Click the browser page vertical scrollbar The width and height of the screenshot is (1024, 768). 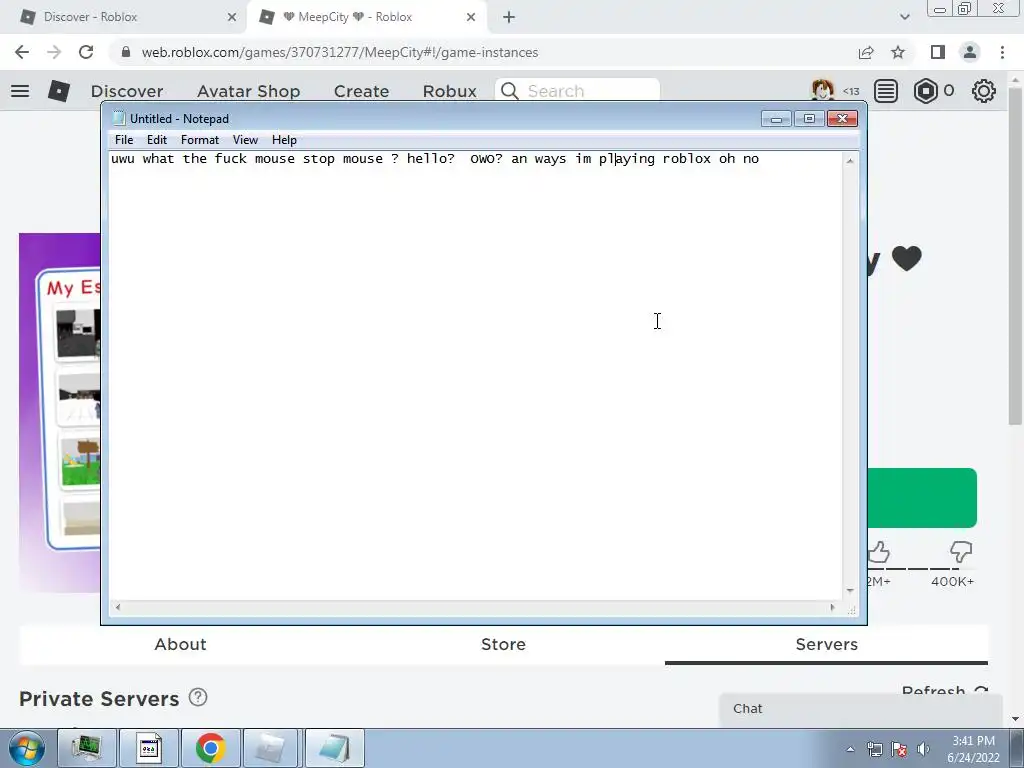[x=1015, y=255]
